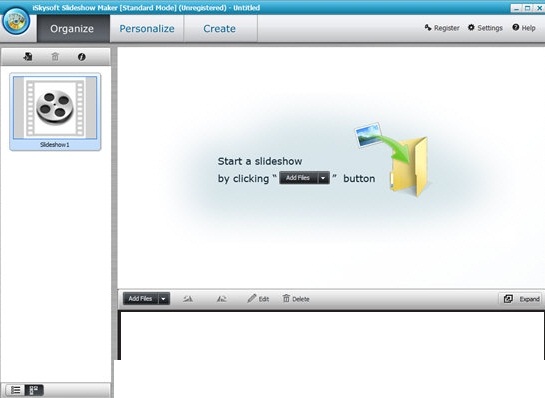Open the slideshow info icon
Screen dimensions: 545x398
pos(82,57)
